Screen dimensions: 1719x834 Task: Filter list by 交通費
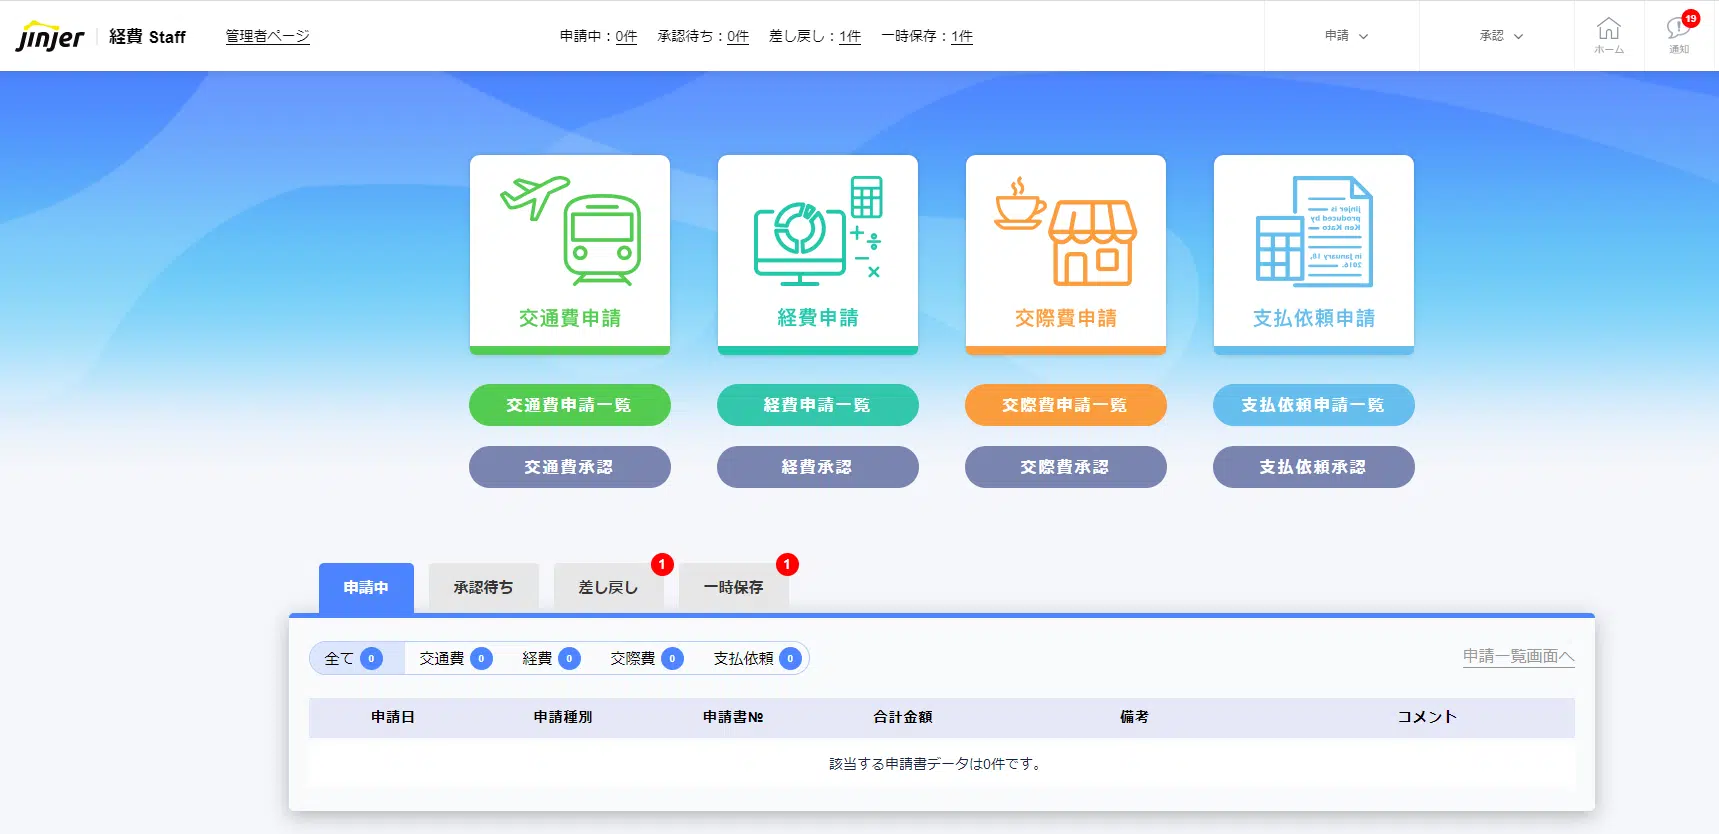point(454,658)
